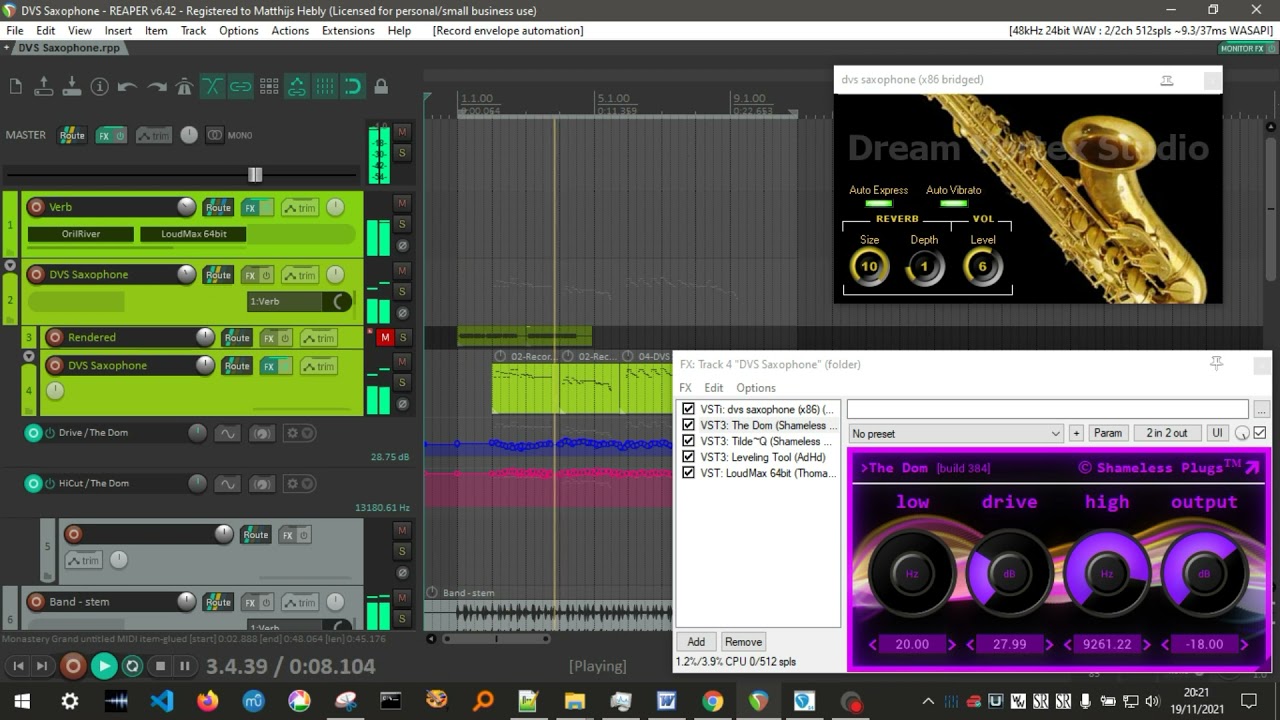The height and width of the screenshot is (720, 1280).
Task: Click the Open Project toolbar icon
Action: 44,87
